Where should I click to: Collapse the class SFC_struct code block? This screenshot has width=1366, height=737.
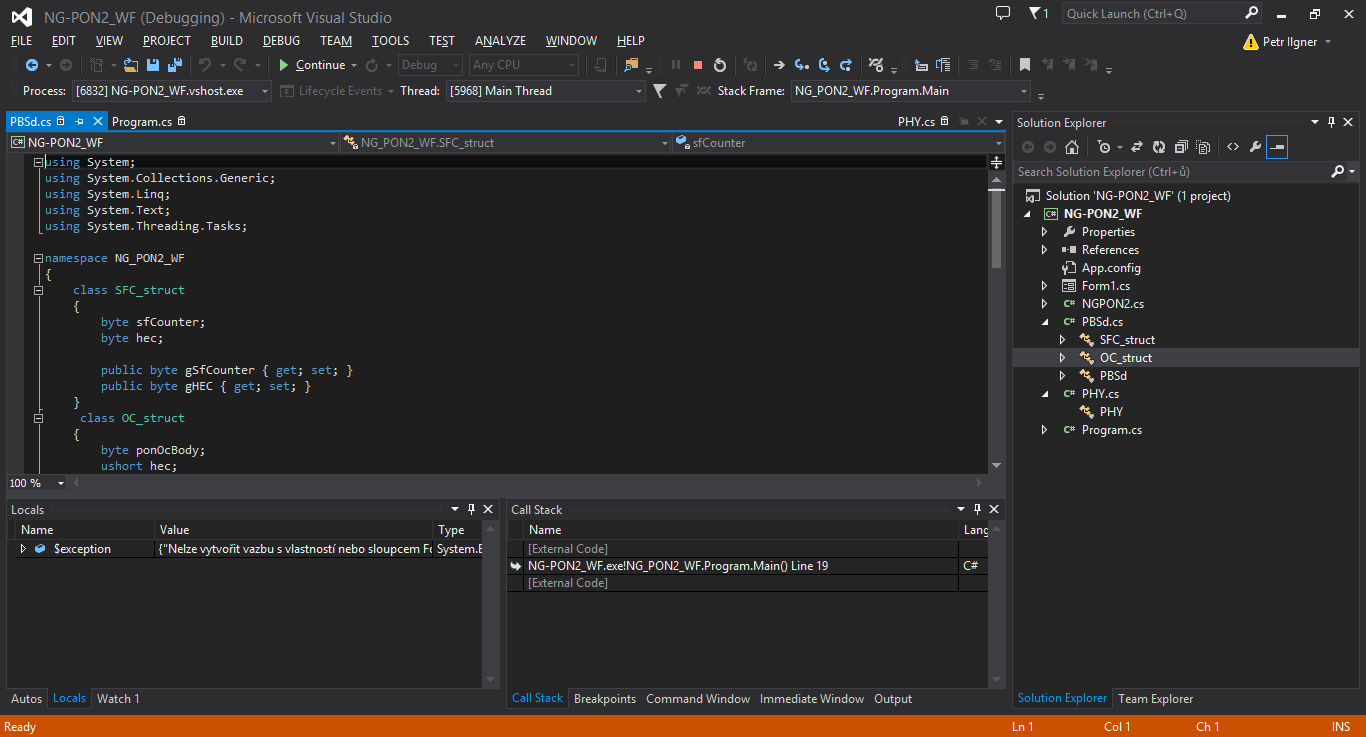point(39,290)
